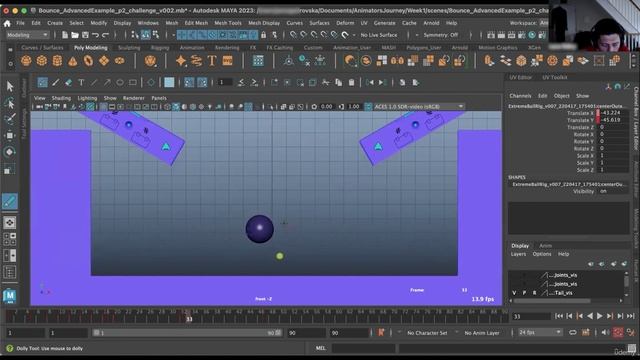Image resolution: width=640 pixels, height=360 pixels.
Task: Open the No Live Surface dropdown arrow
Action: click(x=354, y=35)
